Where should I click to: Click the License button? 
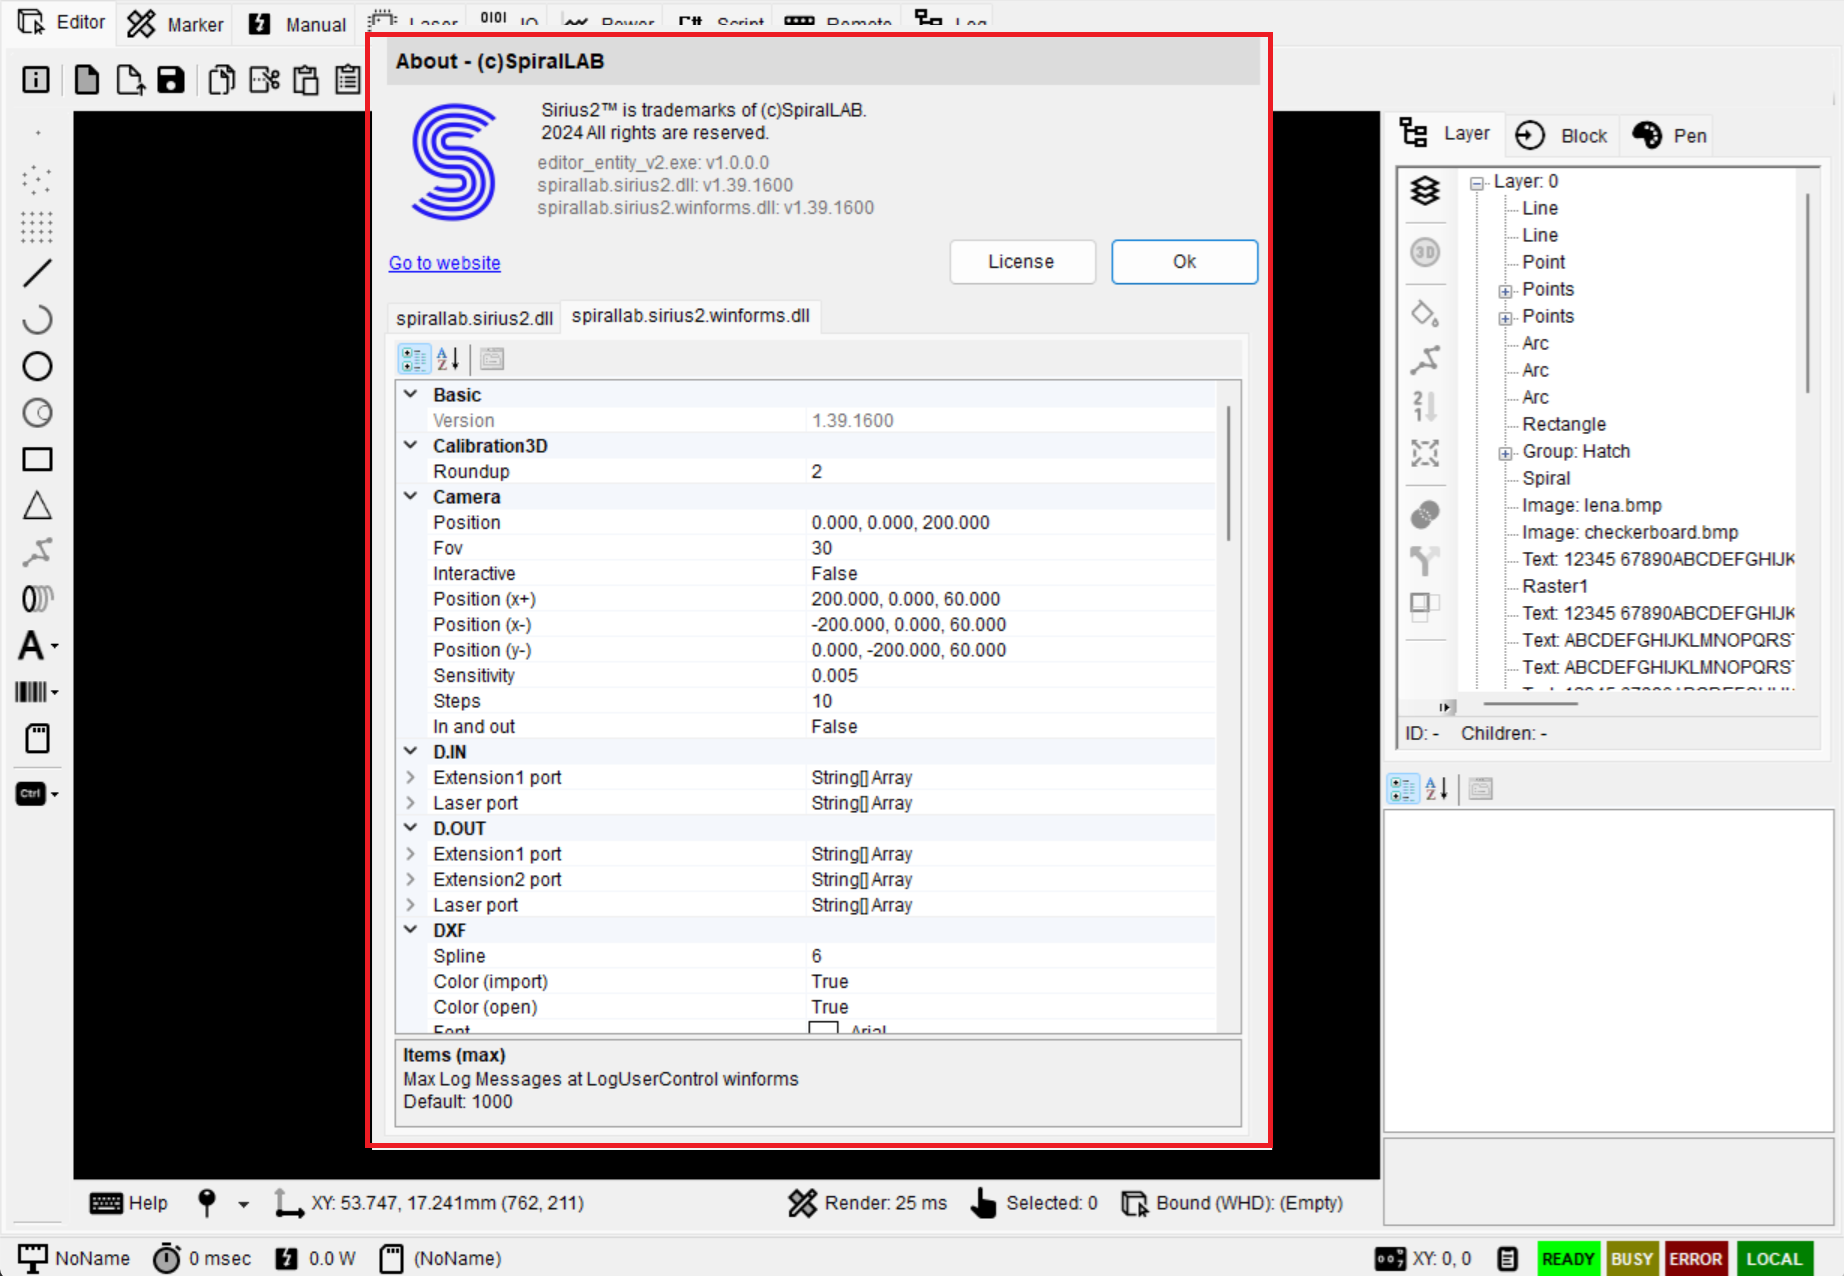click(1022, 262)
